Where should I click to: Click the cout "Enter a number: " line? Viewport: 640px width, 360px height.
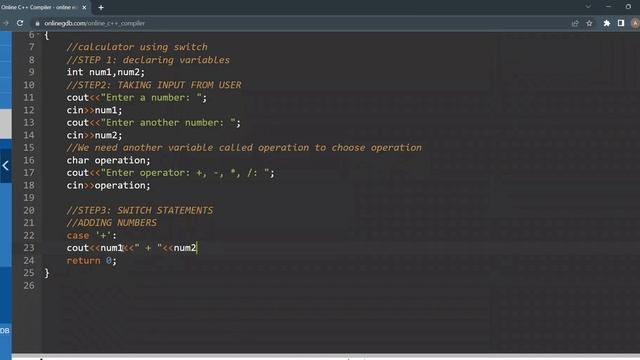pos(137,98)
